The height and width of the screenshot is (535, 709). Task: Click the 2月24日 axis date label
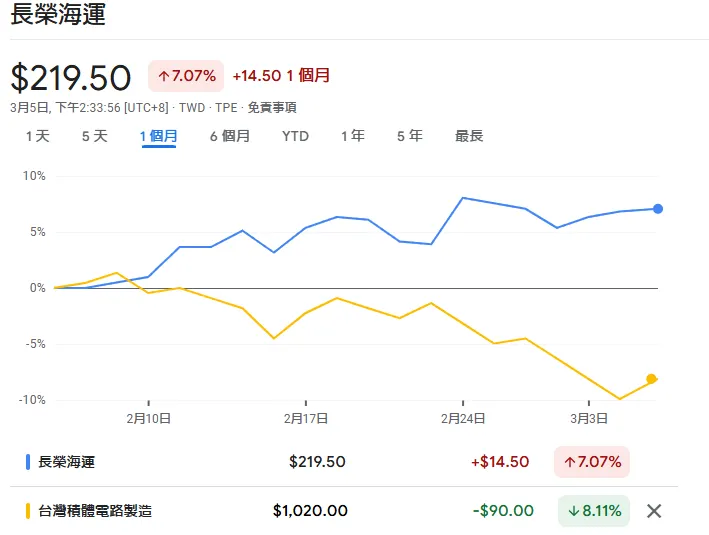[463, 418]
